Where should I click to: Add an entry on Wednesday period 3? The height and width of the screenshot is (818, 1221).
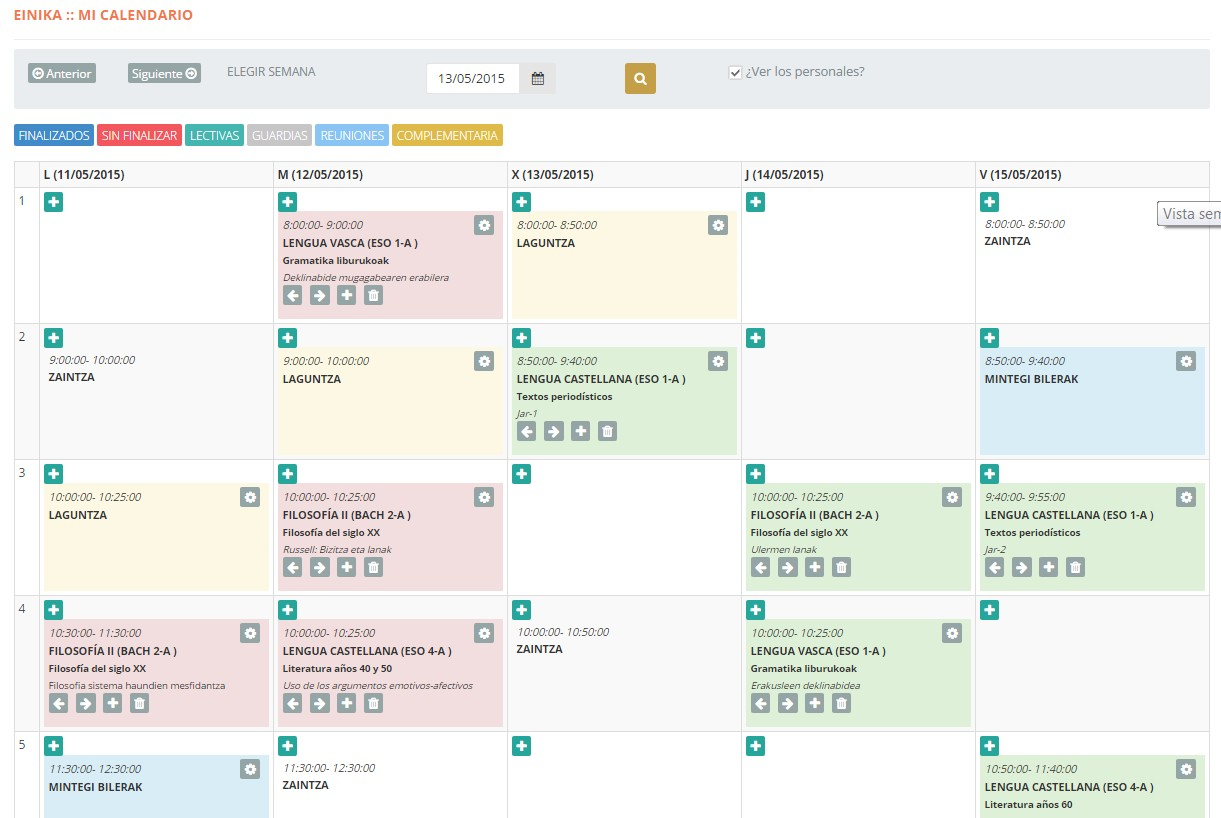pos(522,474)
